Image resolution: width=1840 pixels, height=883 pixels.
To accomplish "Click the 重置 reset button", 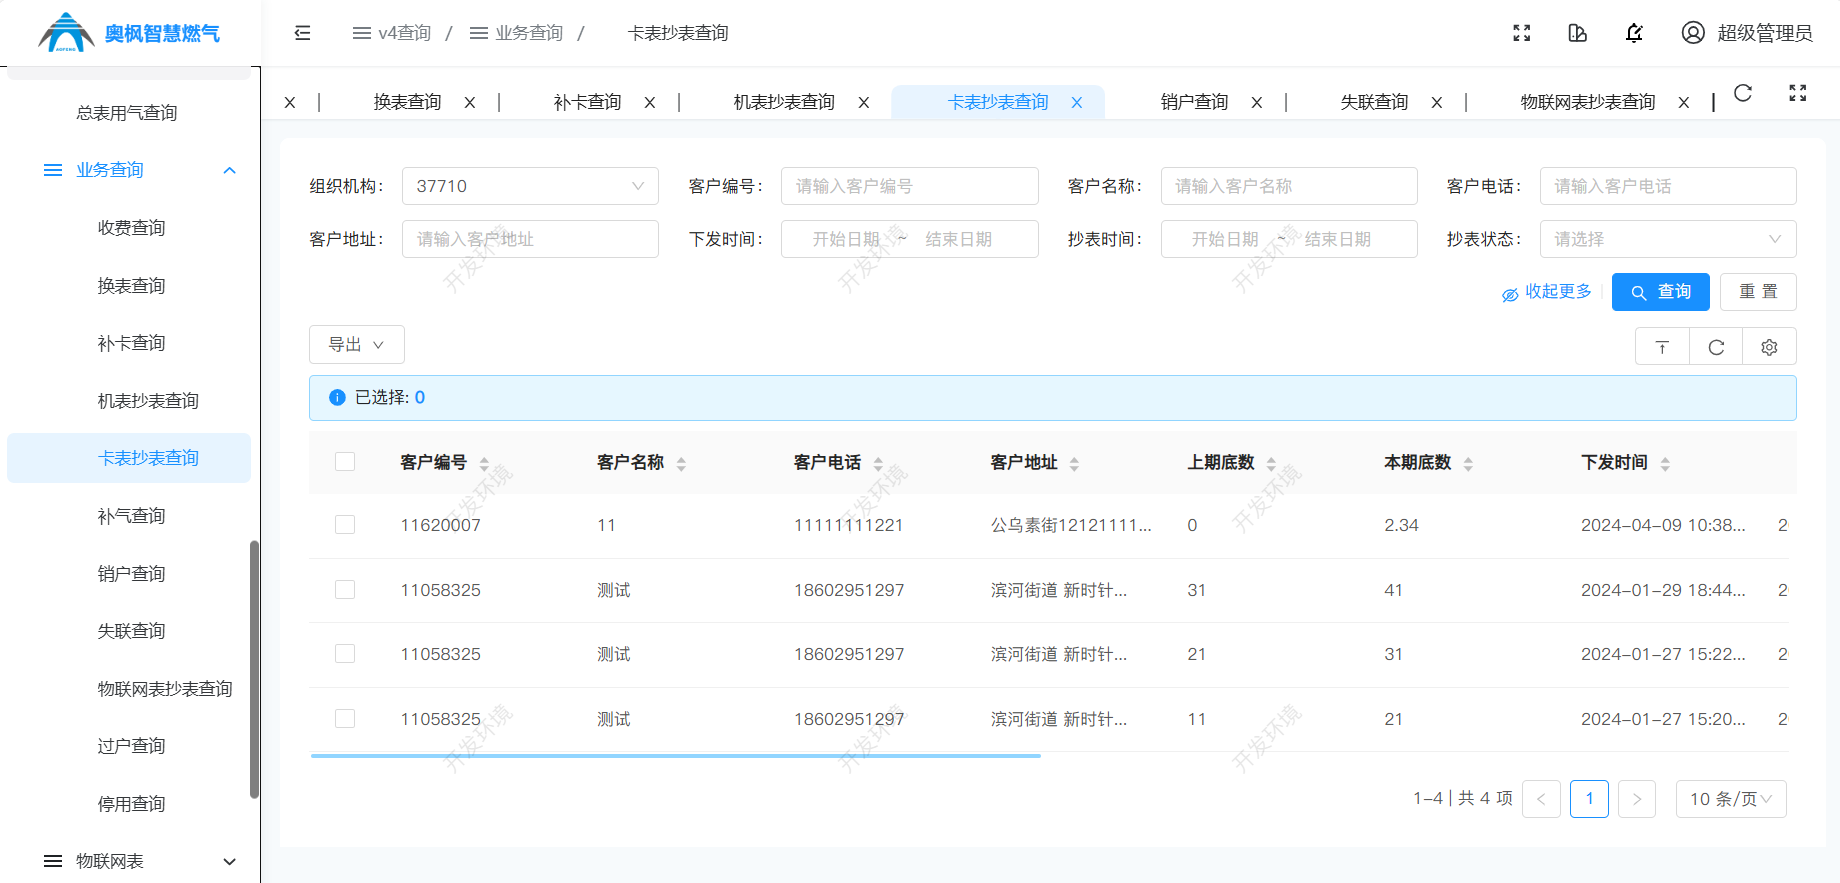I will click(1758, 292).
